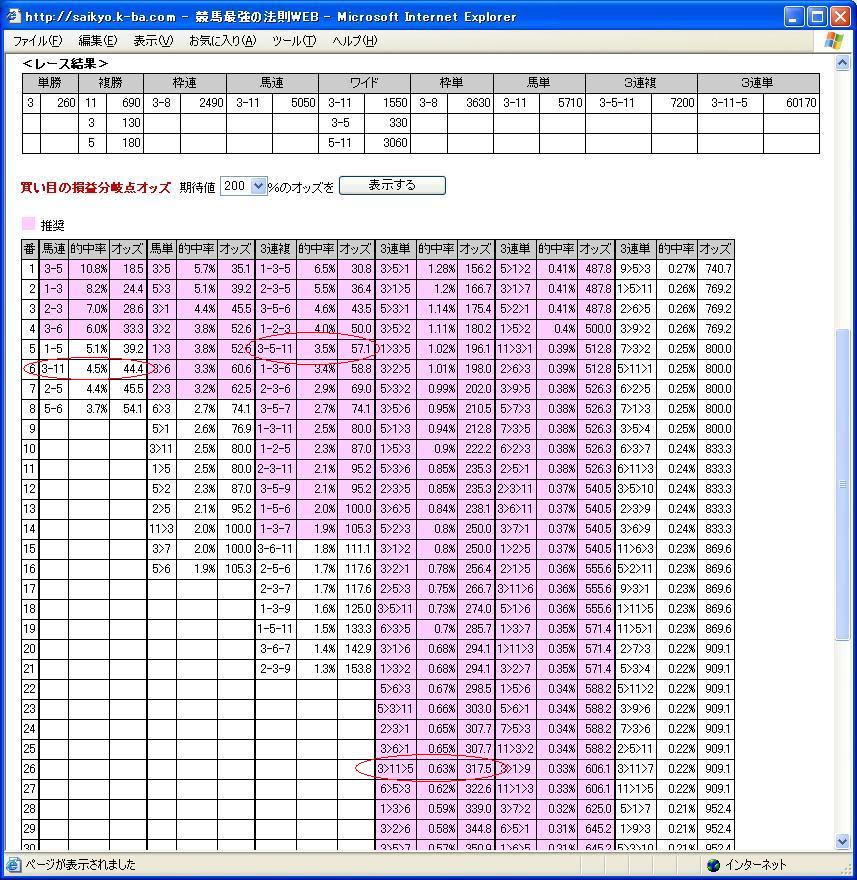857x880 pixels.
Task: Click the ワイド column header
Action: 364,83
